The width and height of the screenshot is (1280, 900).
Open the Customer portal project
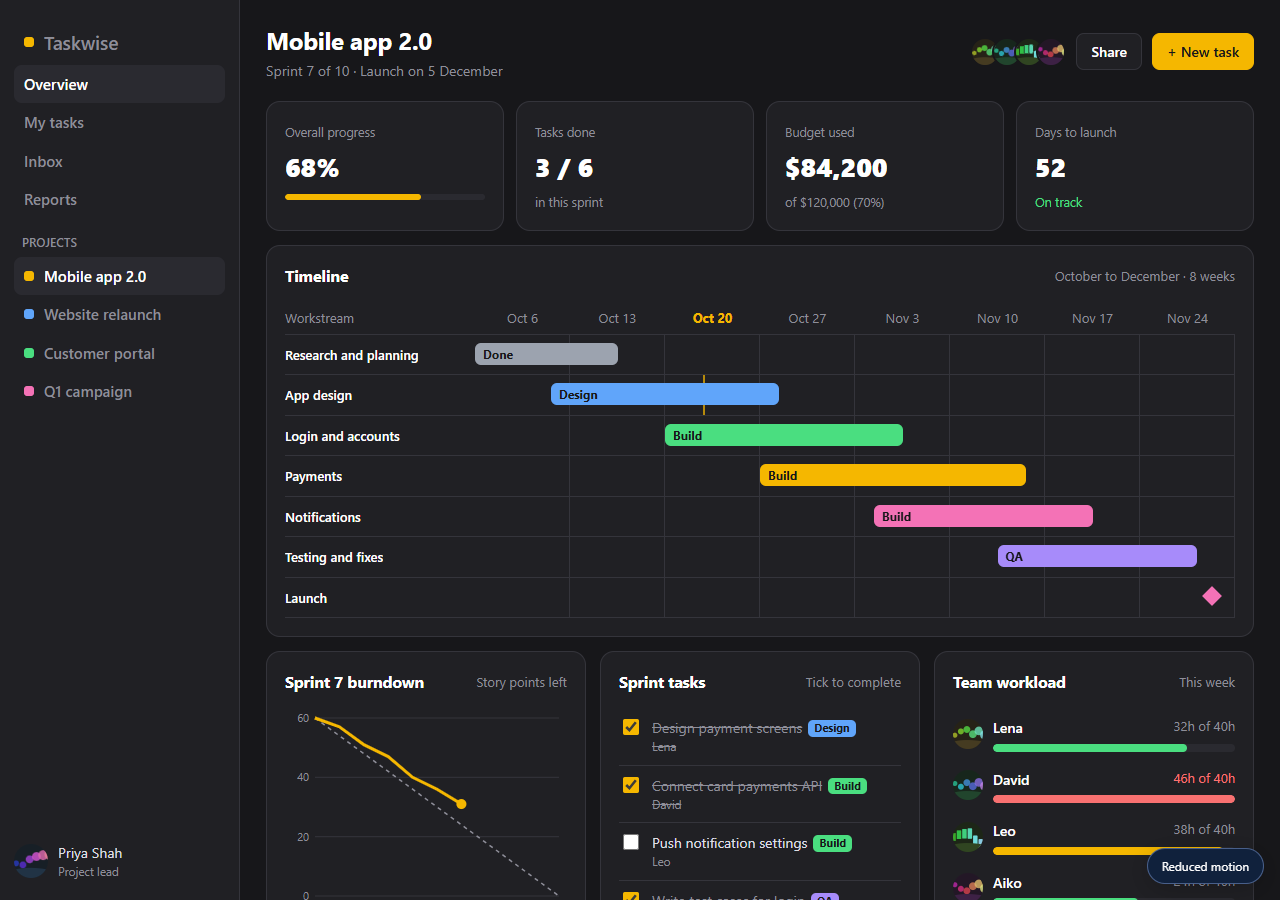119,353
